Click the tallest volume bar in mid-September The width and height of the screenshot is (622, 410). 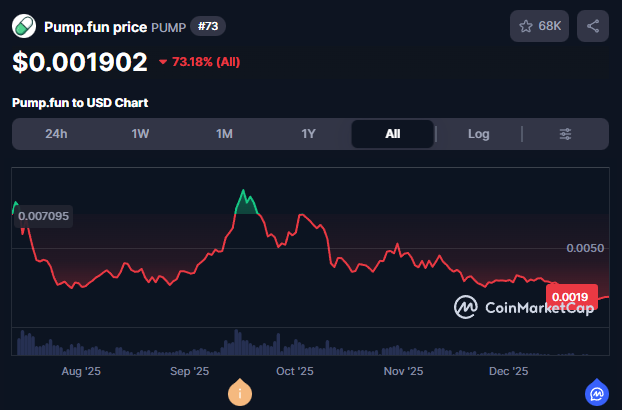point(237,342)
